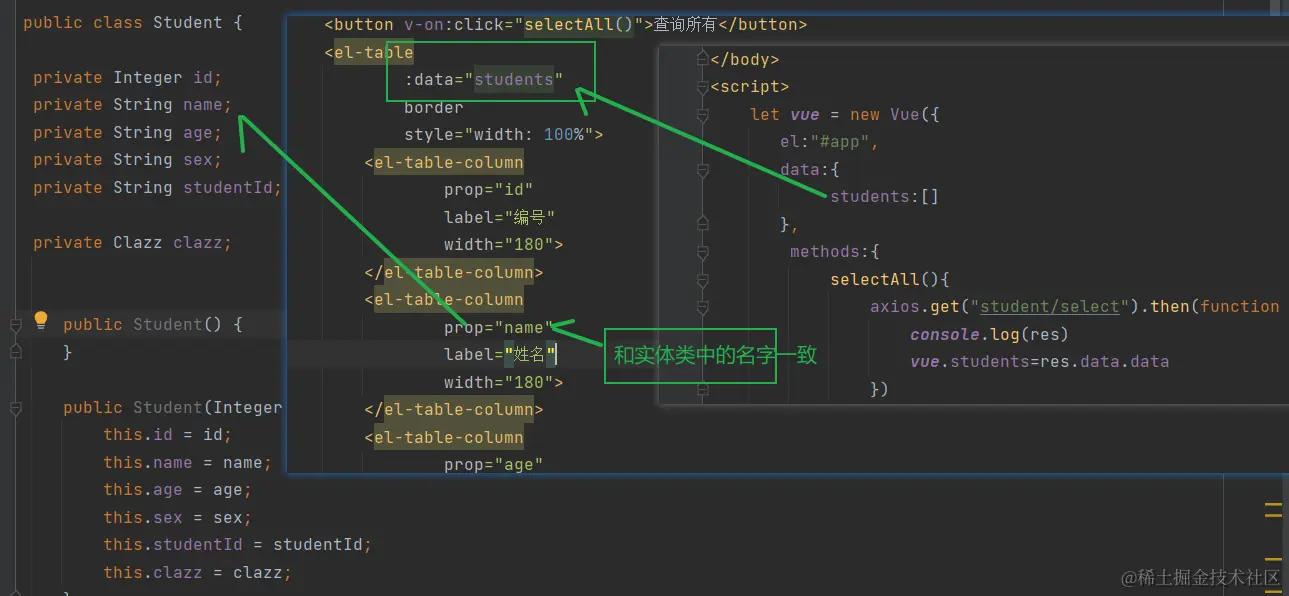Viewport: 1289px width, 596px height.
Task: Collapse fold marker beside axios.get line
Action: pyautogui.click(x=702, y=307)
